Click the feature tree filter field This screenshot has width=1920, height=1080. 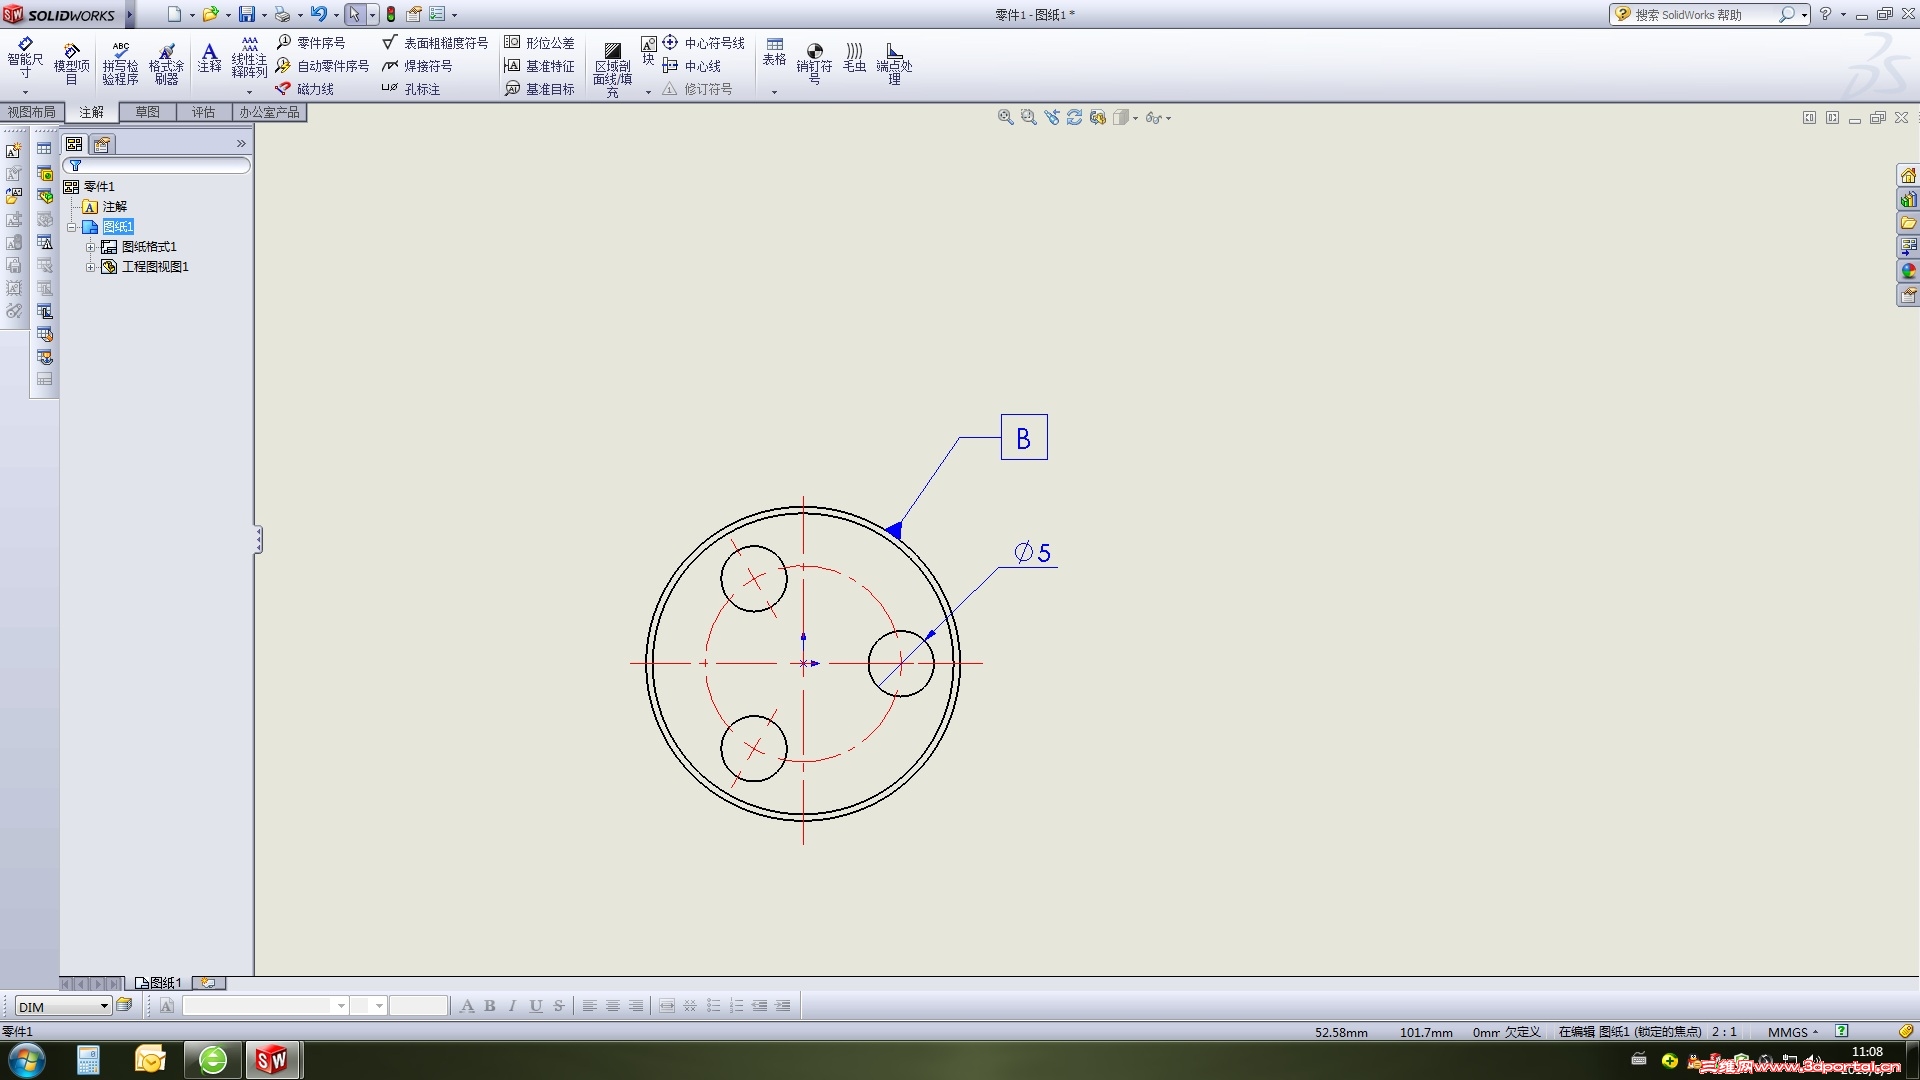click(x=157, y=165)
